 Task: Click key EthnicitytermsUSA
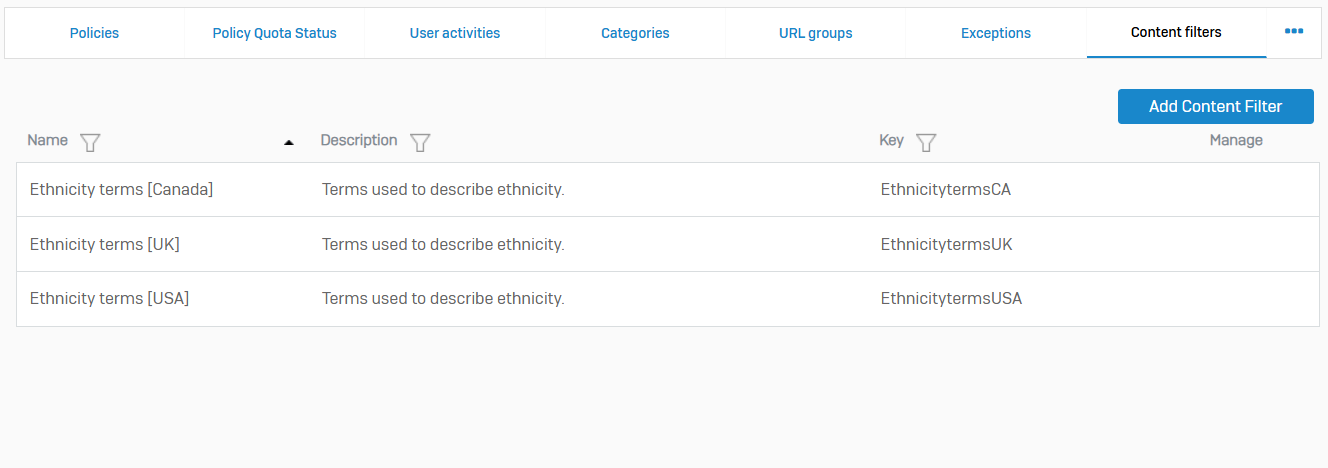tap(952, 298)
